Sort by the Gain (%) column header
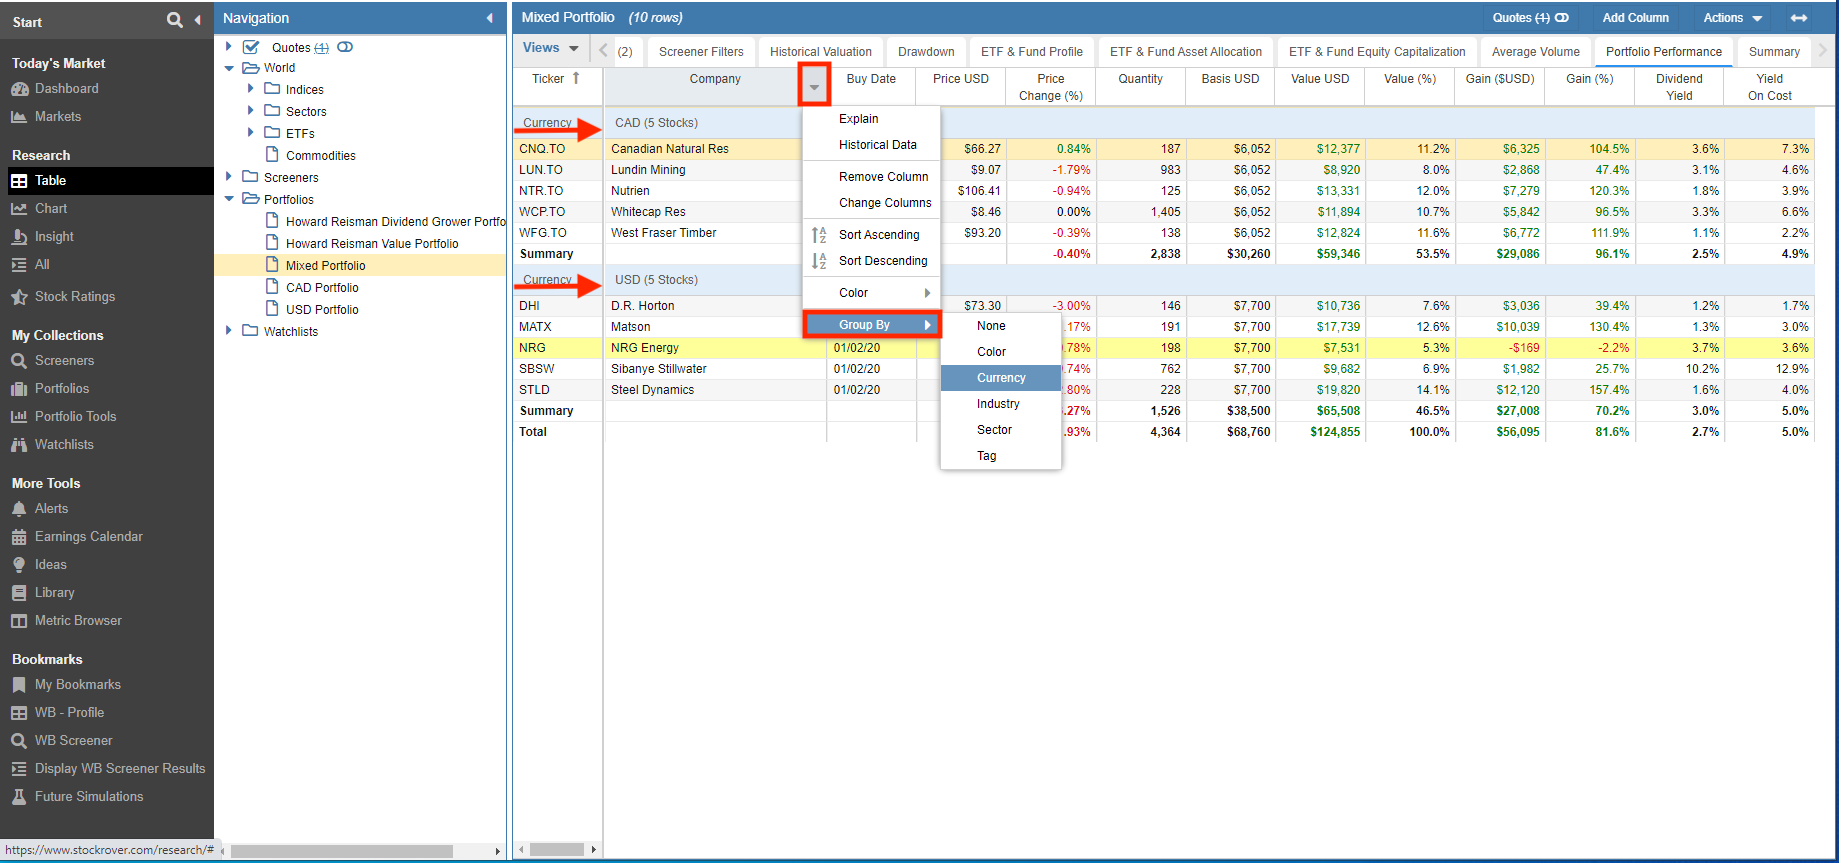Viewport: 1839px width, 863px height. click(x=1589, y=86)
